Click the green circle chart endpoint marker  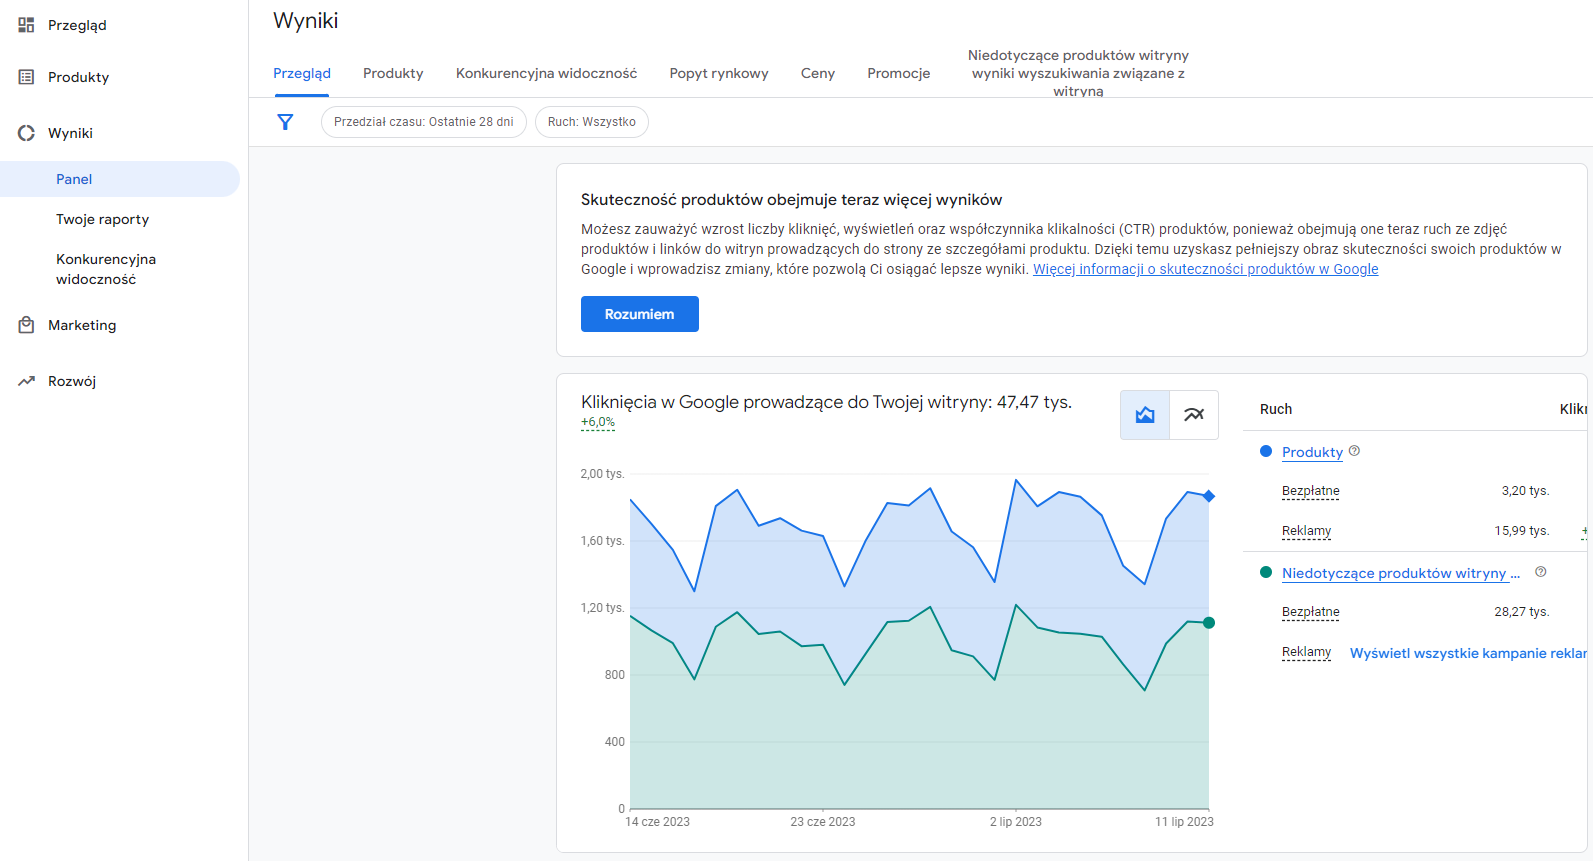[1209, 623]
